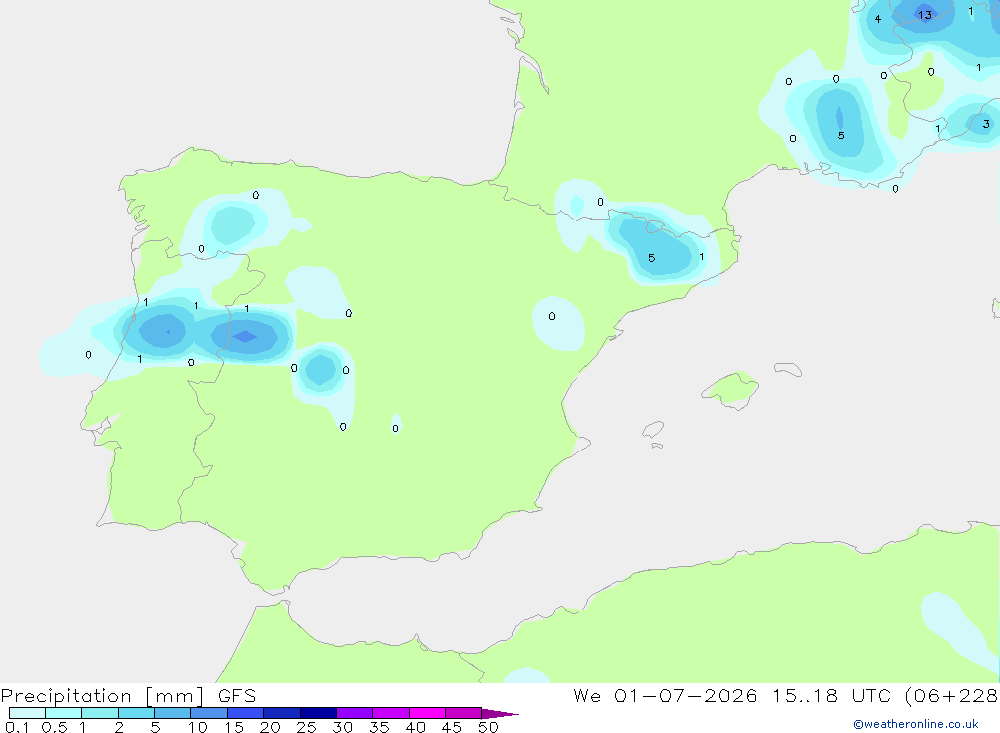The image size is (1000, 733).
Task: Click the '(06+228' forecast run text
Action: (952, 695)
